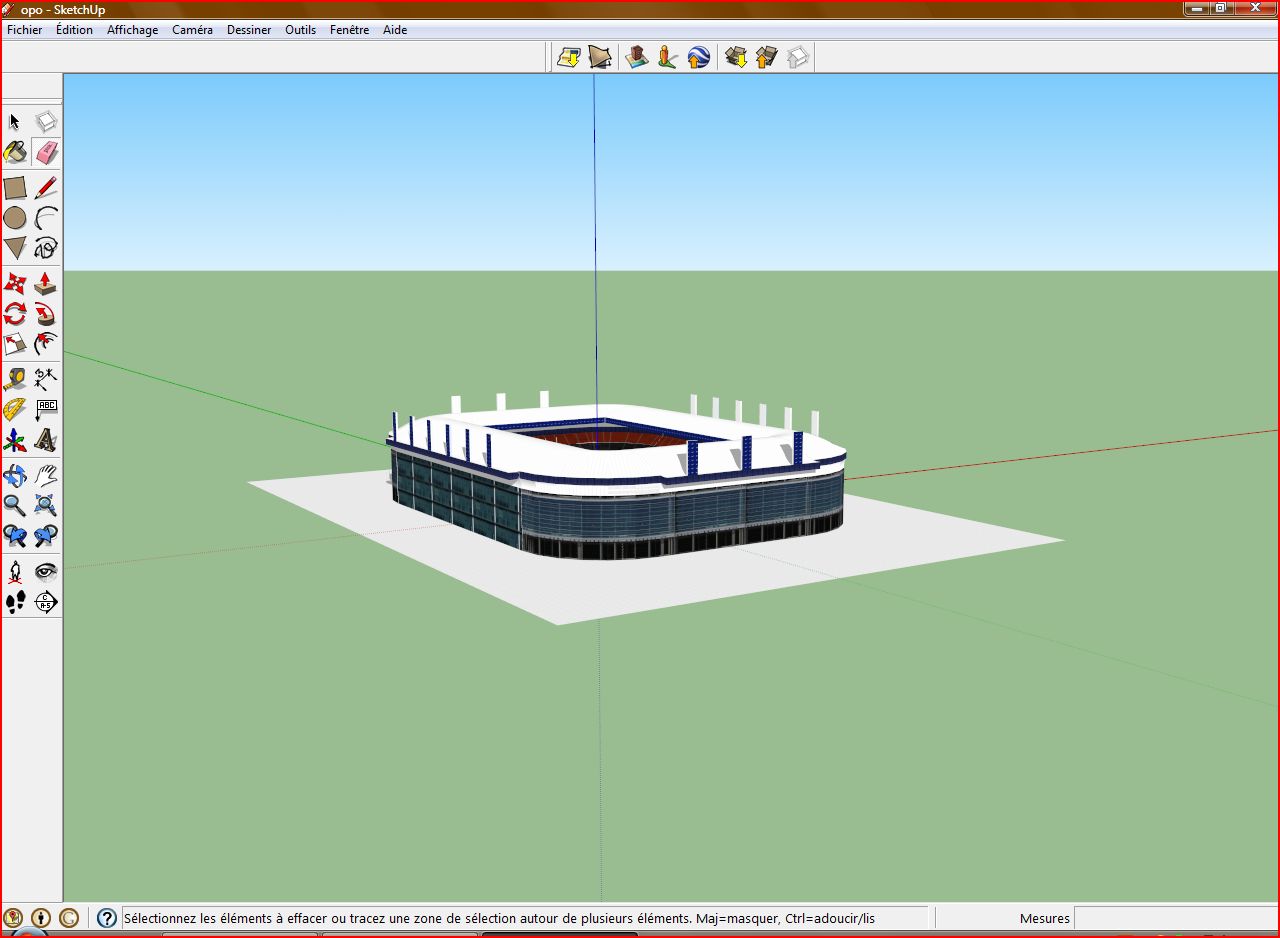Activate the pink Eraser tool
1280x938 pixels.
pyautogui.click(x=46, y=153)
